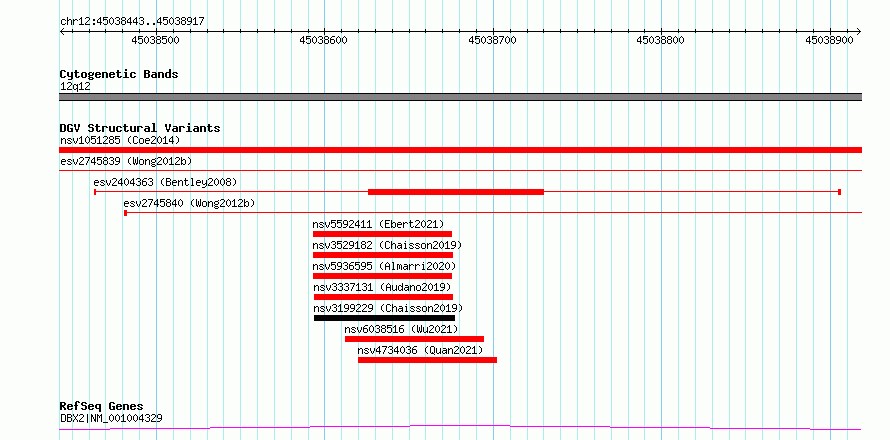Click the right arrowhead of the ruler
Viewport: 890px width, 440px height.
859,31
